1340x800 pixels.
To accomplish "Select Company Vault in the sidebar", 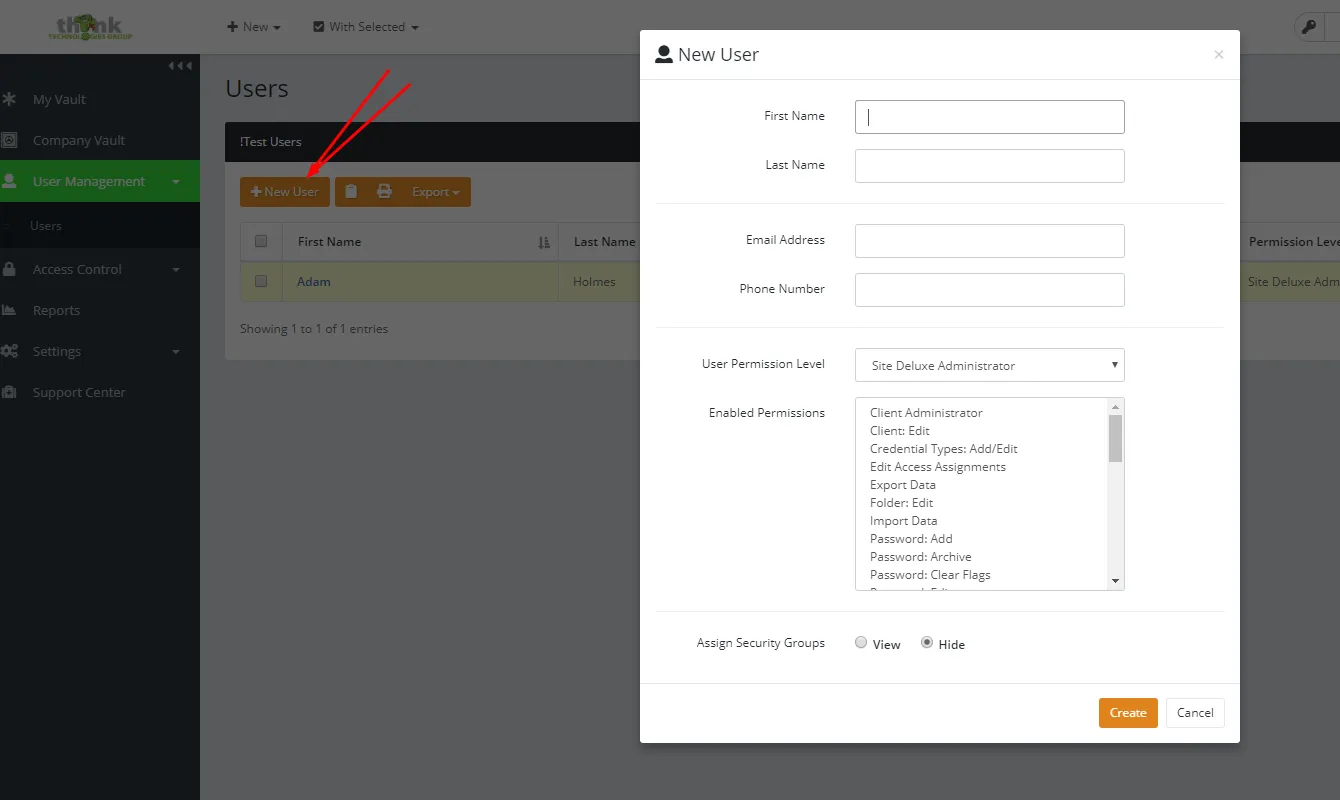I will pyautogui.click(x=78, y=140).
